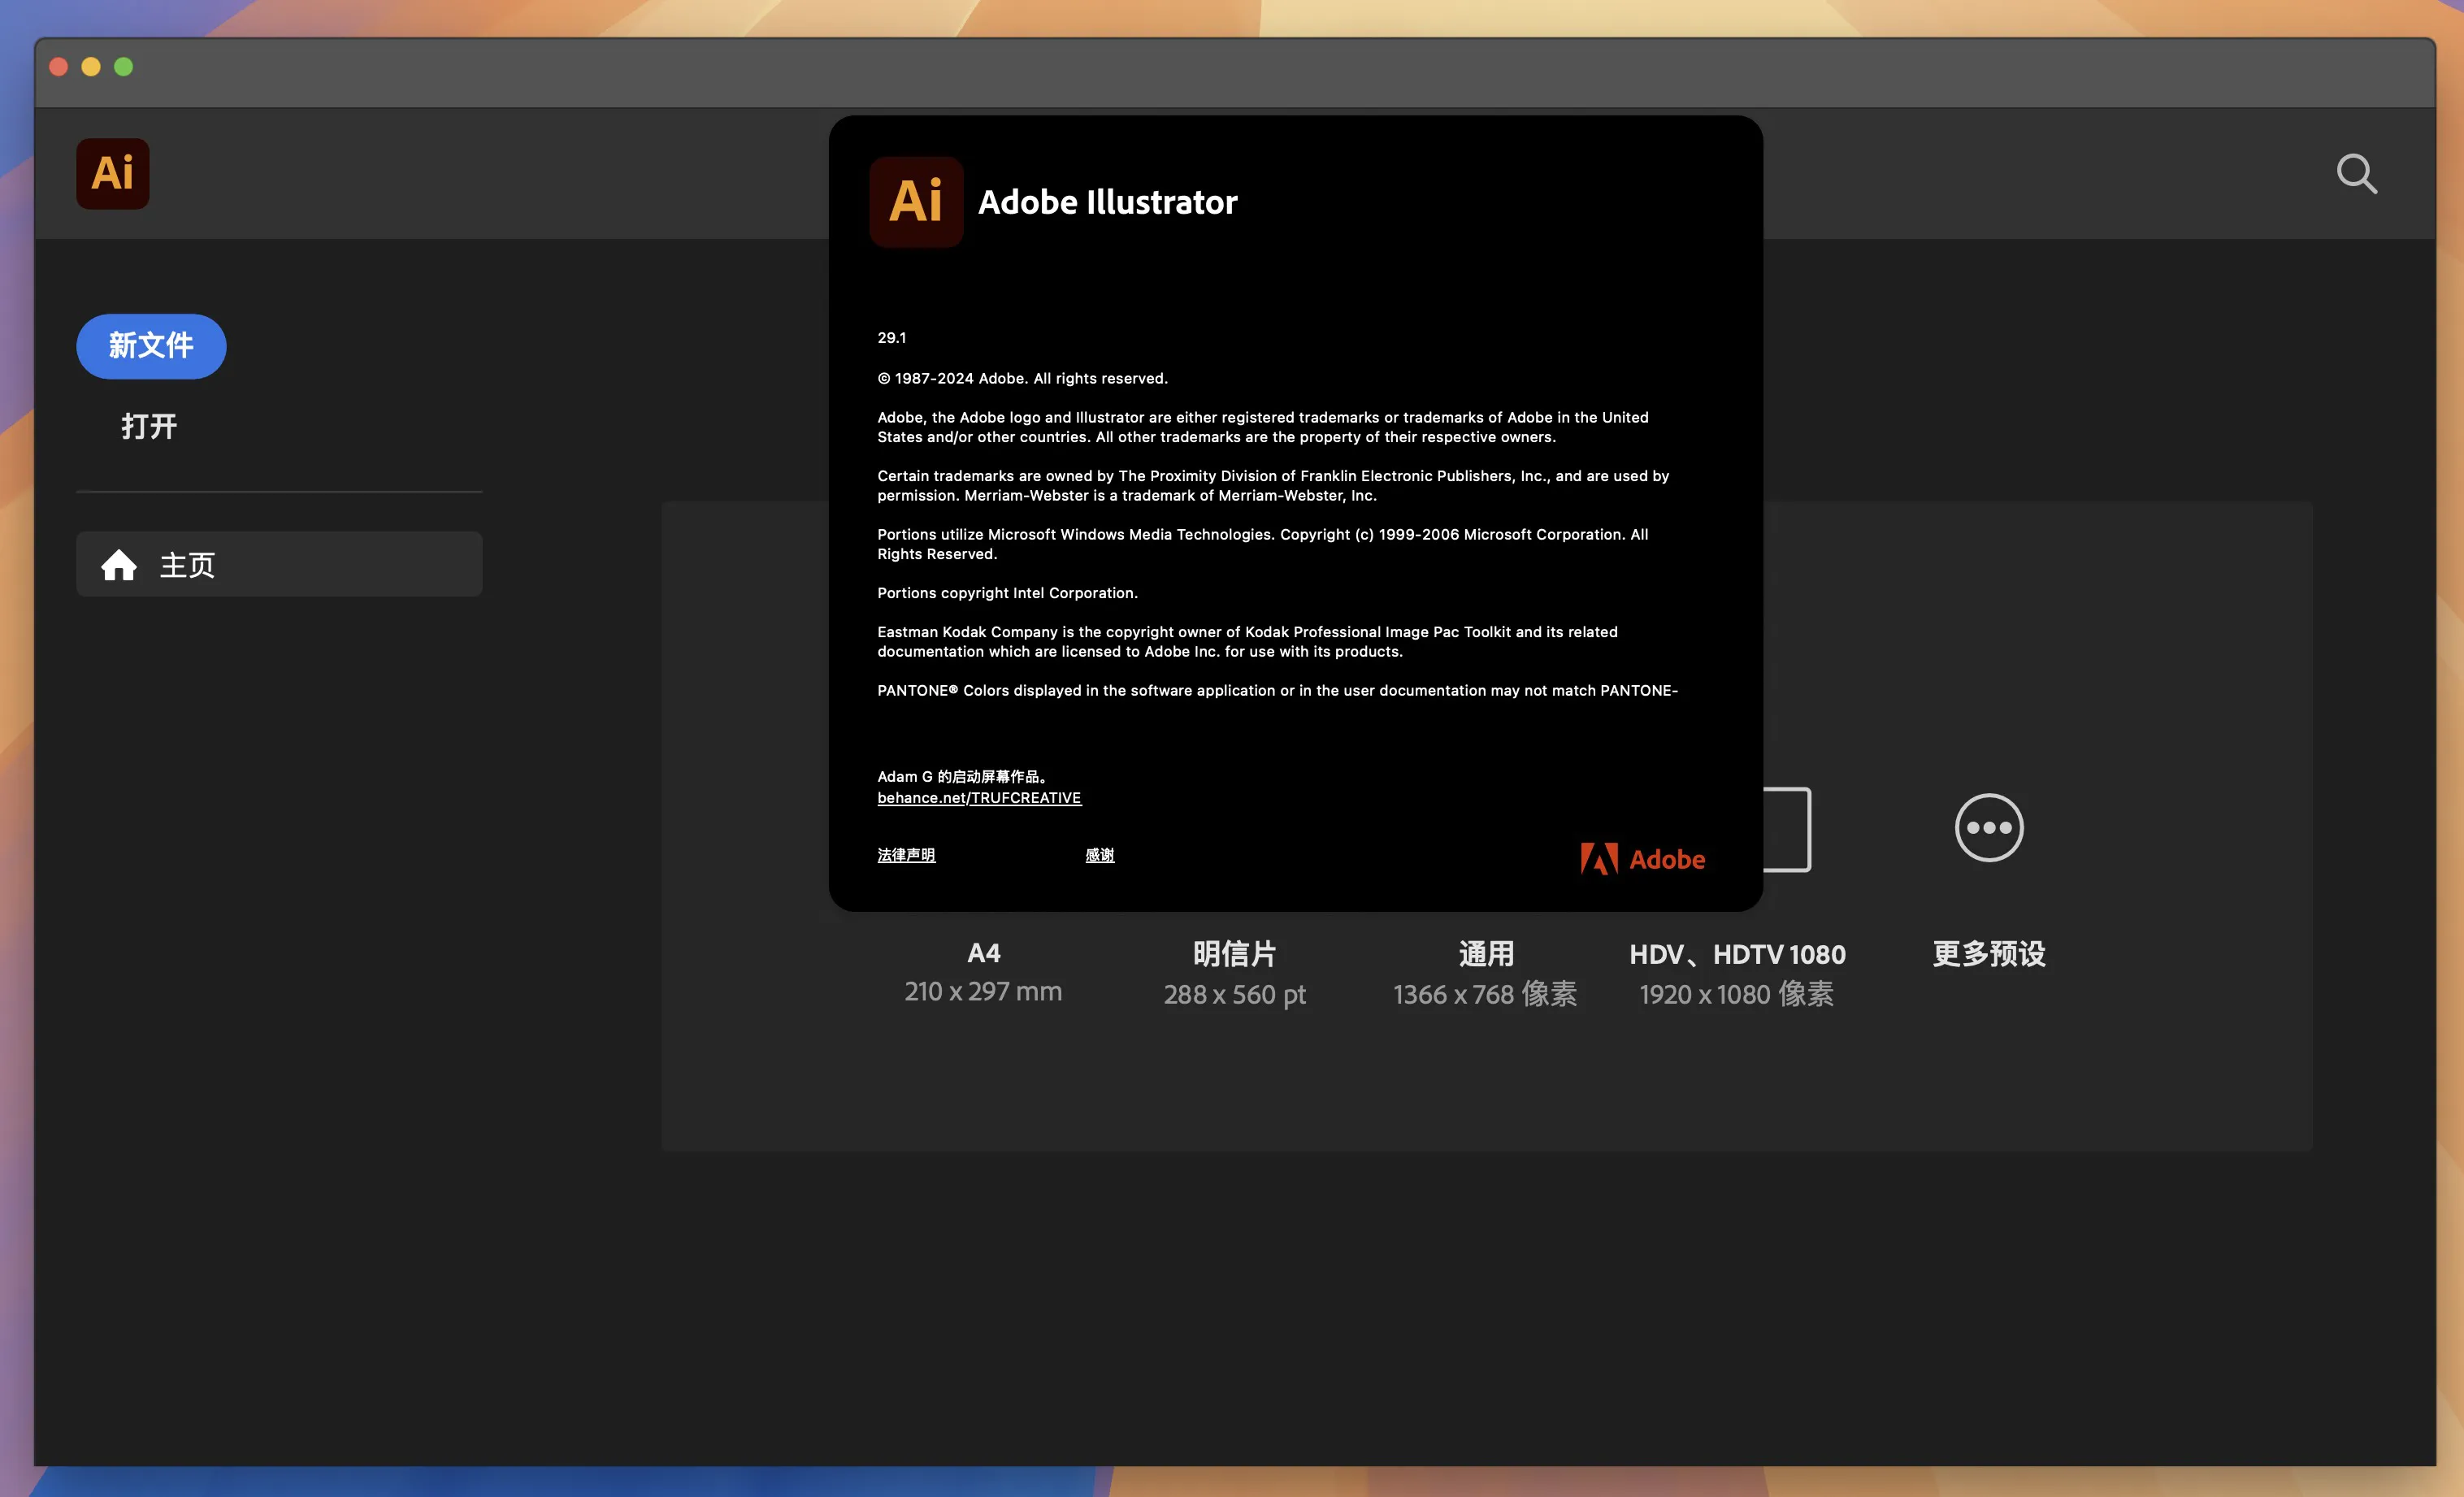Click the Ai icon in about dialog
Image resolution: width=2464 pixels, height=1497 pixels.
[916, 201]
